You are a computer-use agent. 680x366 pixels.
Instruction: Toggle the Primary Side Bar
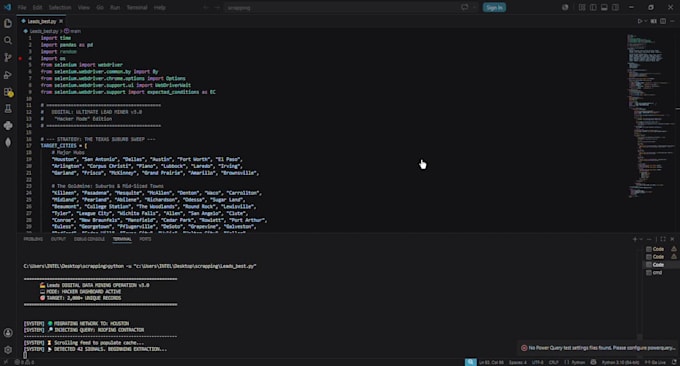click(593, 7)
